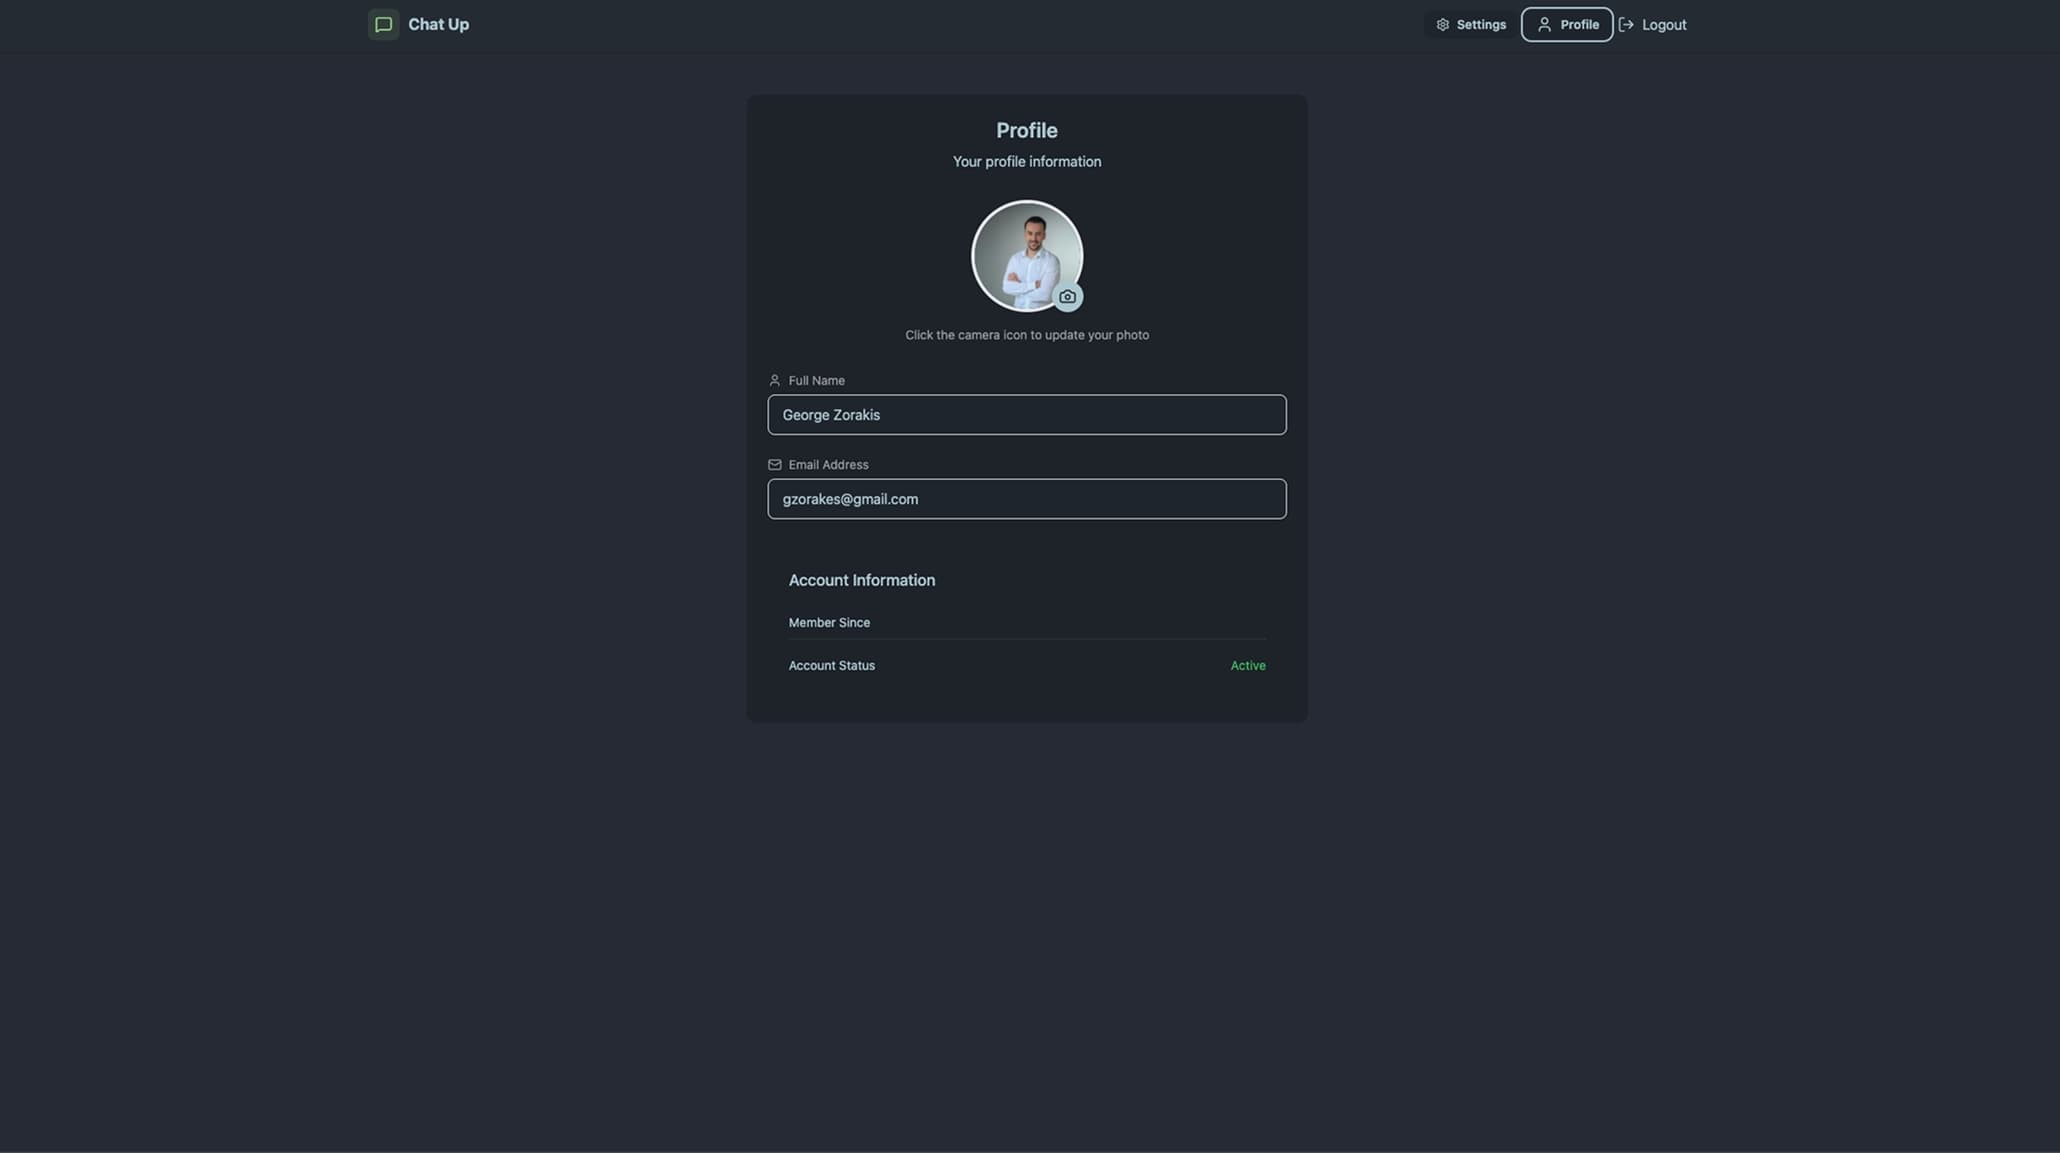The width and height of the screenshot is (2060, 1153).
Task: Click the gear icon next to Settings
Action: [1441, 24]
